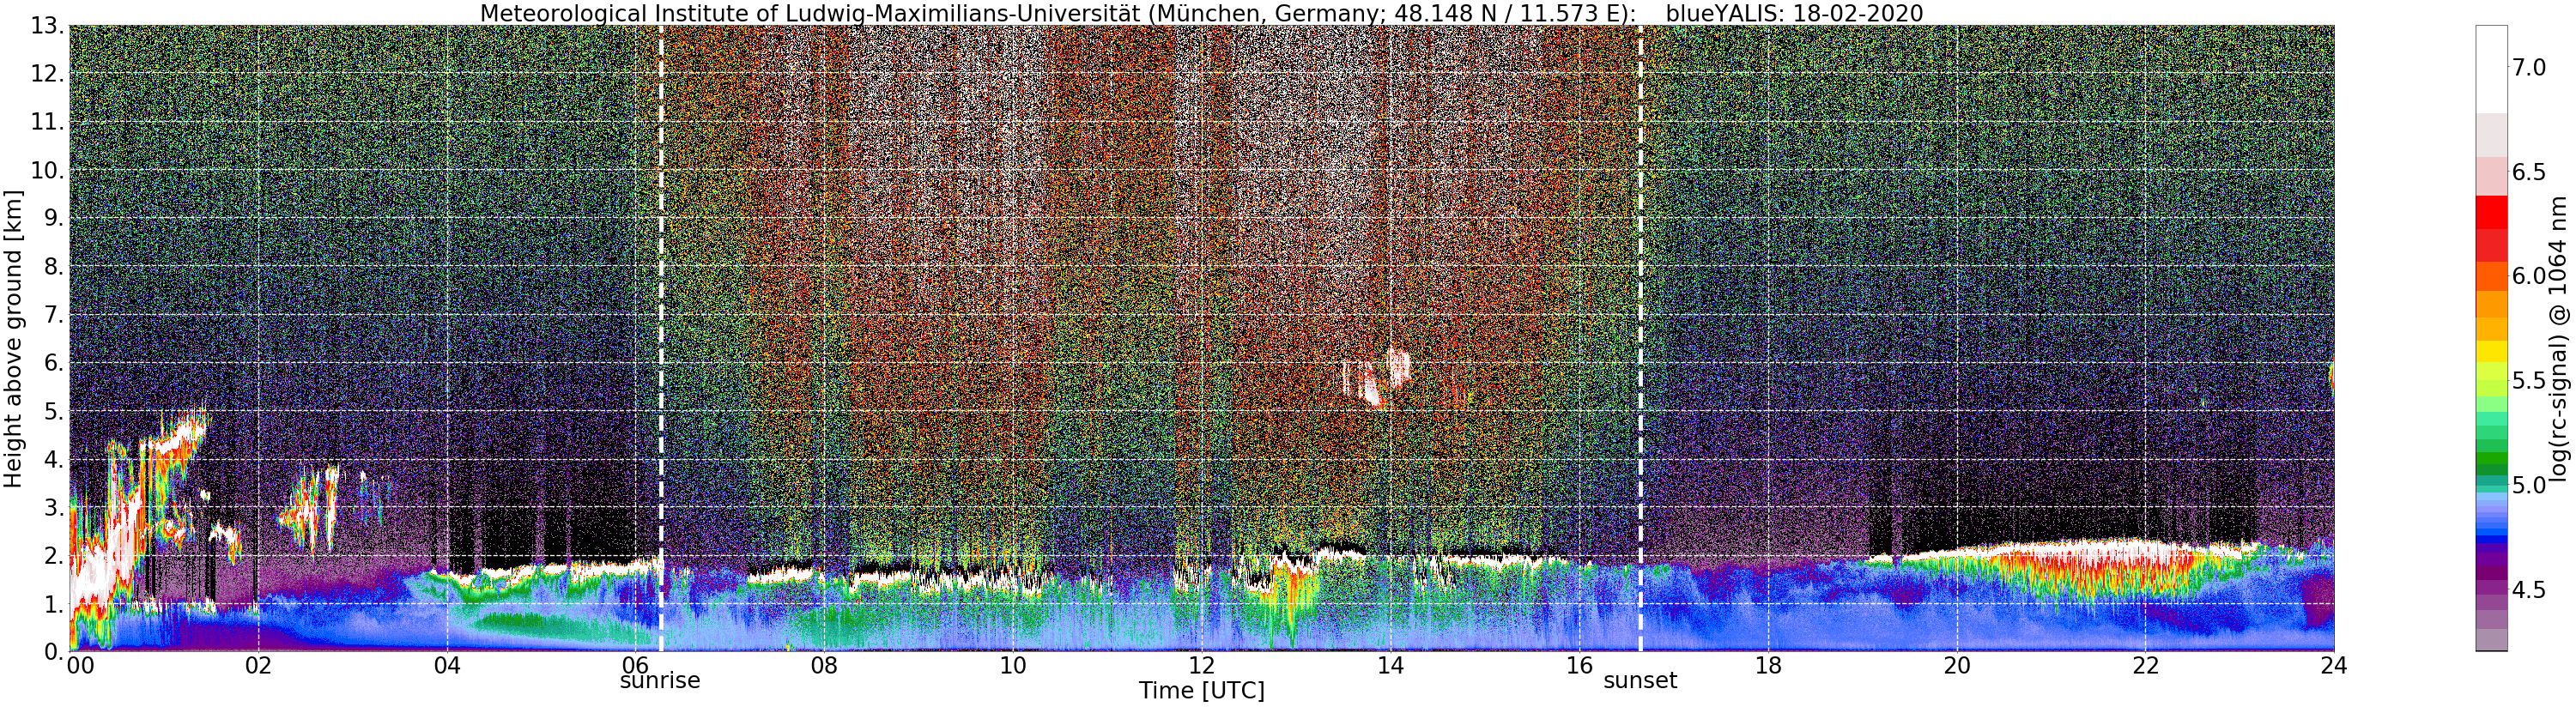The image size is (2576, 707).
Task: Click the '2.' height axis tick label
Action: click(x=53, y=555)
